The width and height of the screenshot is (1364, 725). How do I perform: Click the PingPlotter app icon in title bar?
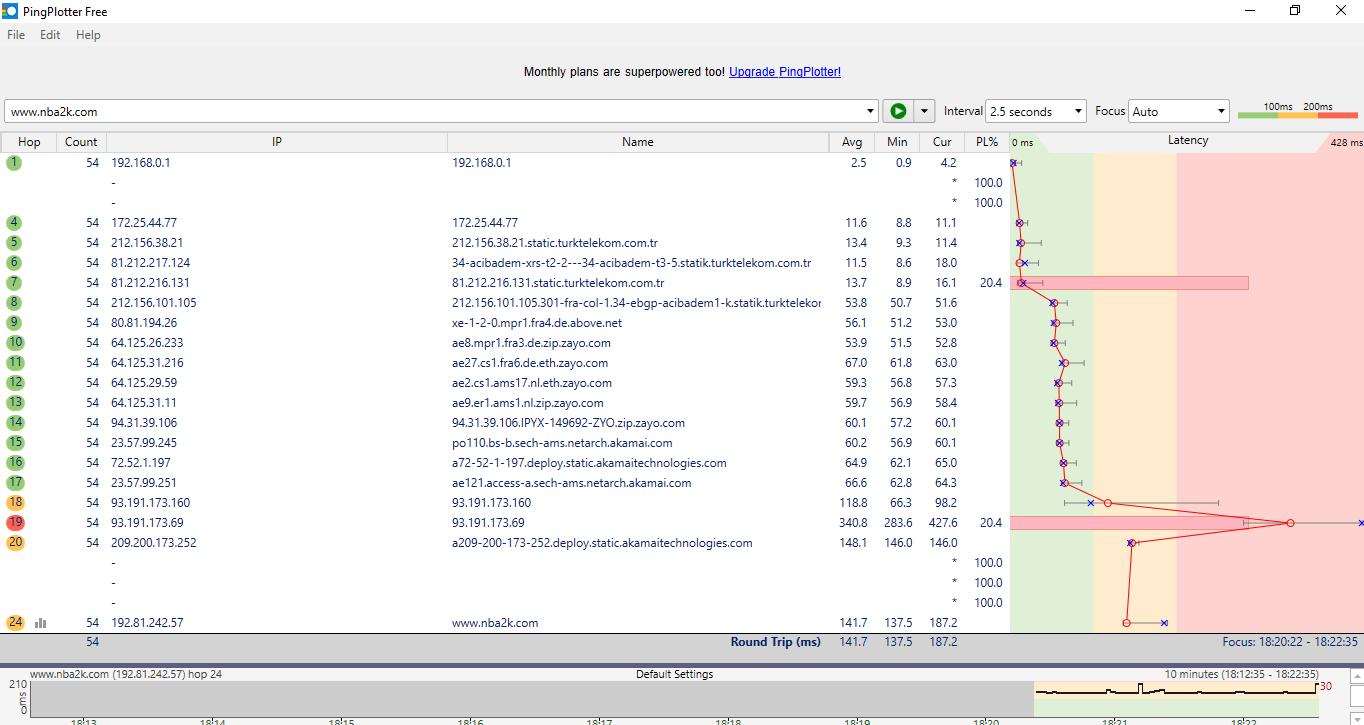pyautogui.click(x=10, y=11)
